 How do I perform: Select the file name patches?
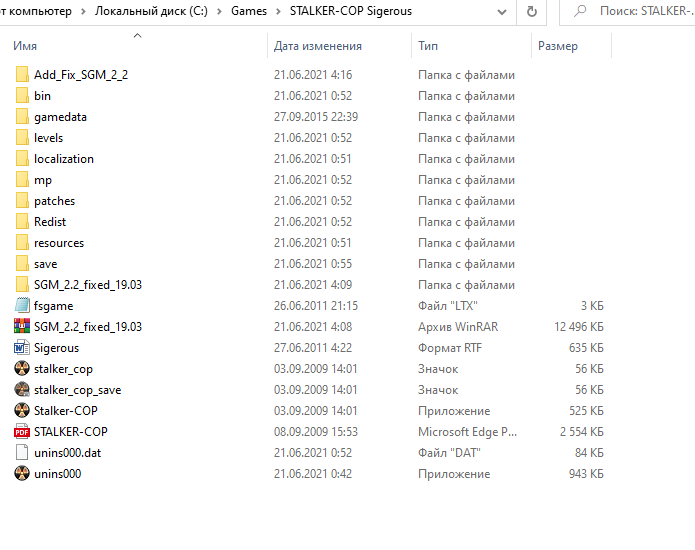pos(55,201)
